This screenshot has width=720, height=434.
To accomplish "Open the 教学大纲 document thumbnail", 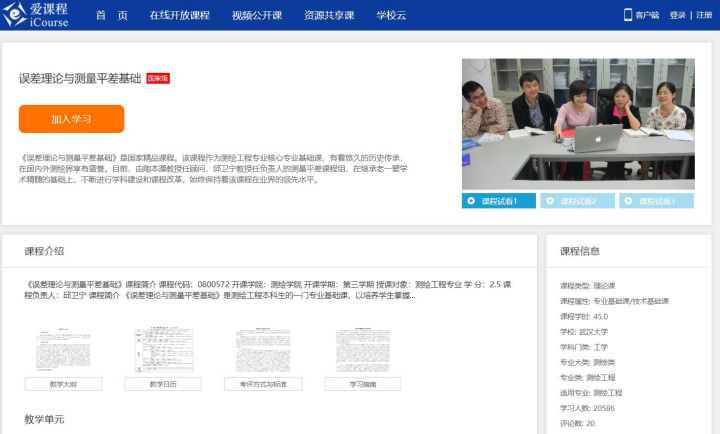I will coord(62,350).
